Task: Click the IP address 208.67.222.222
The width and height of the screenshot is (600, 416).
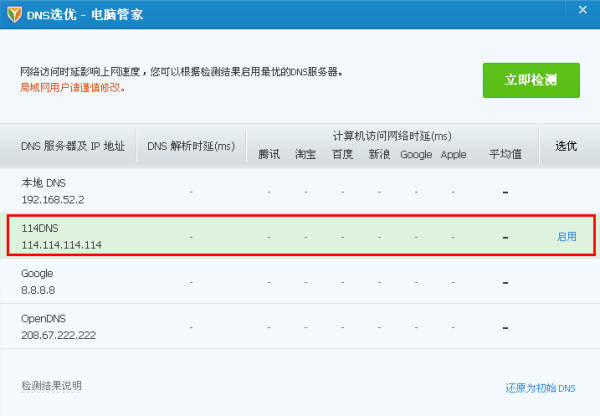Action: click(x=59, y=335)
